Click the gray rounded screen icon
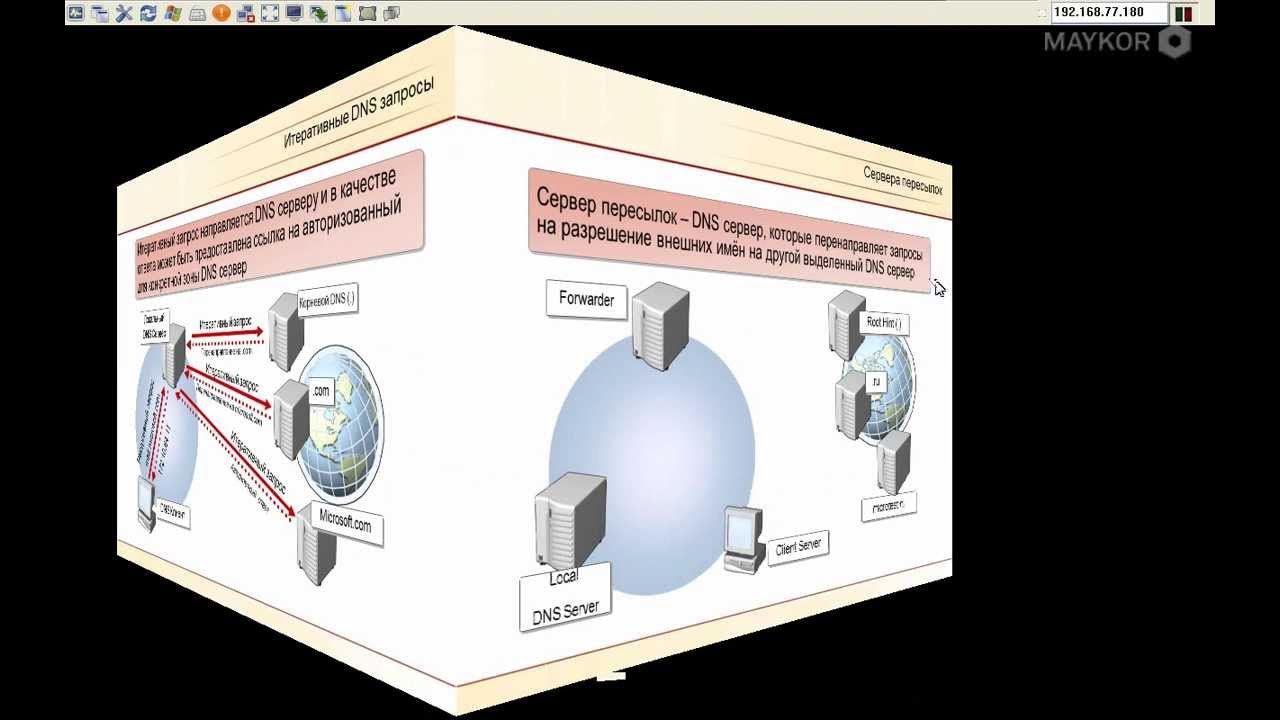This screenshot has width=1280, height=720. click(367, 13)
